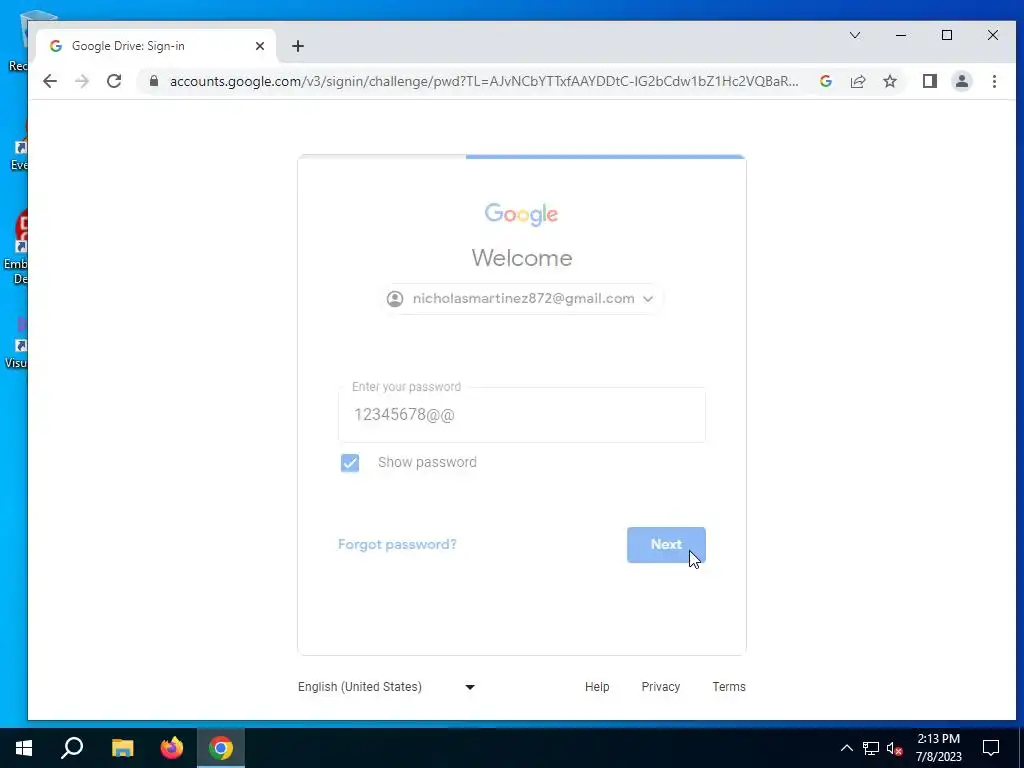View site information lock icon
The image size is (1024, 768).
coord(154,81)
